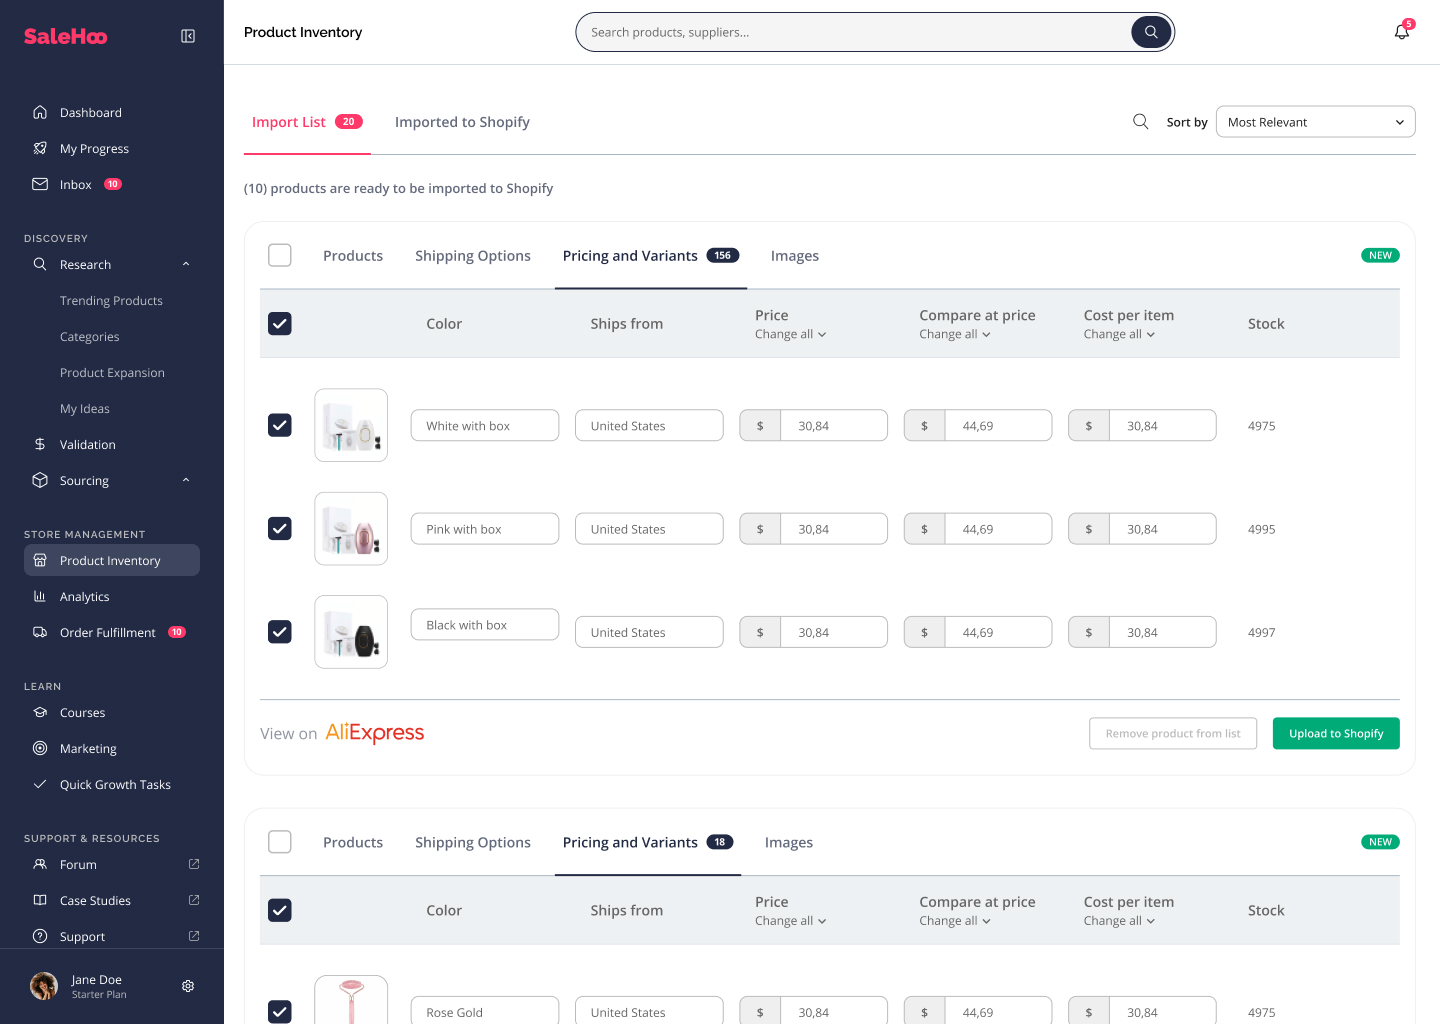Click the Pink with box product thumbnail
The width and height of the screenshot is (1440, 1024).
click(x=351, y=528)
